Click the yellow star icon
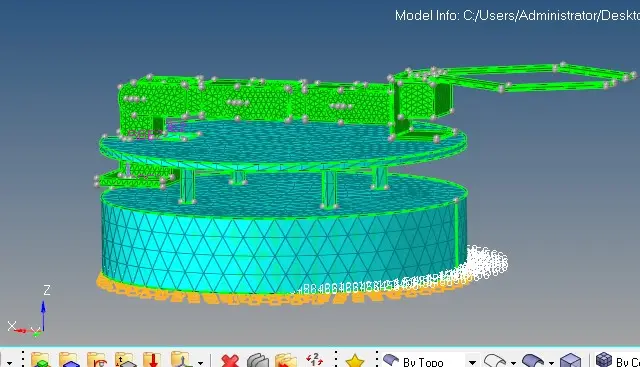 pos(355,361)
